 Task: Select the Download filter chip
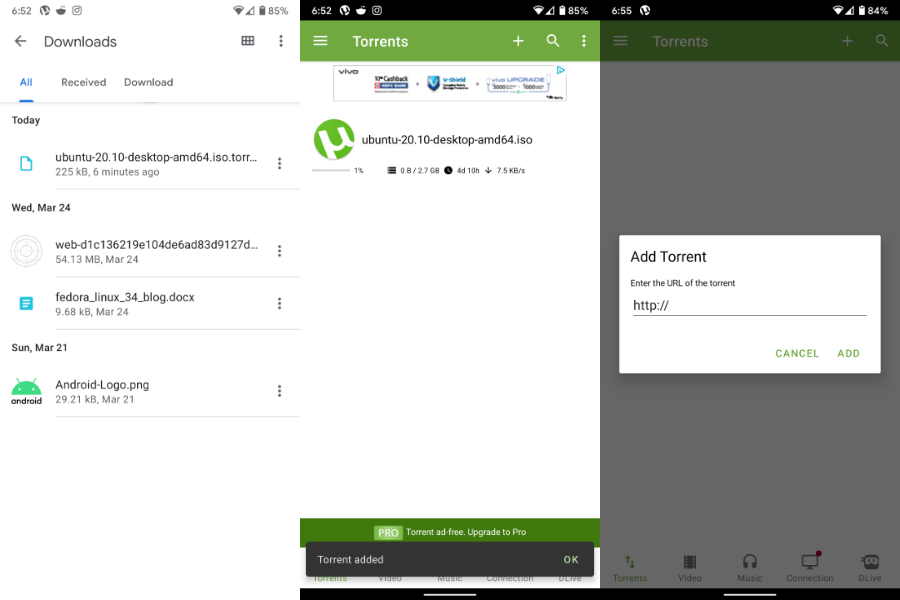tap(148, 82)
